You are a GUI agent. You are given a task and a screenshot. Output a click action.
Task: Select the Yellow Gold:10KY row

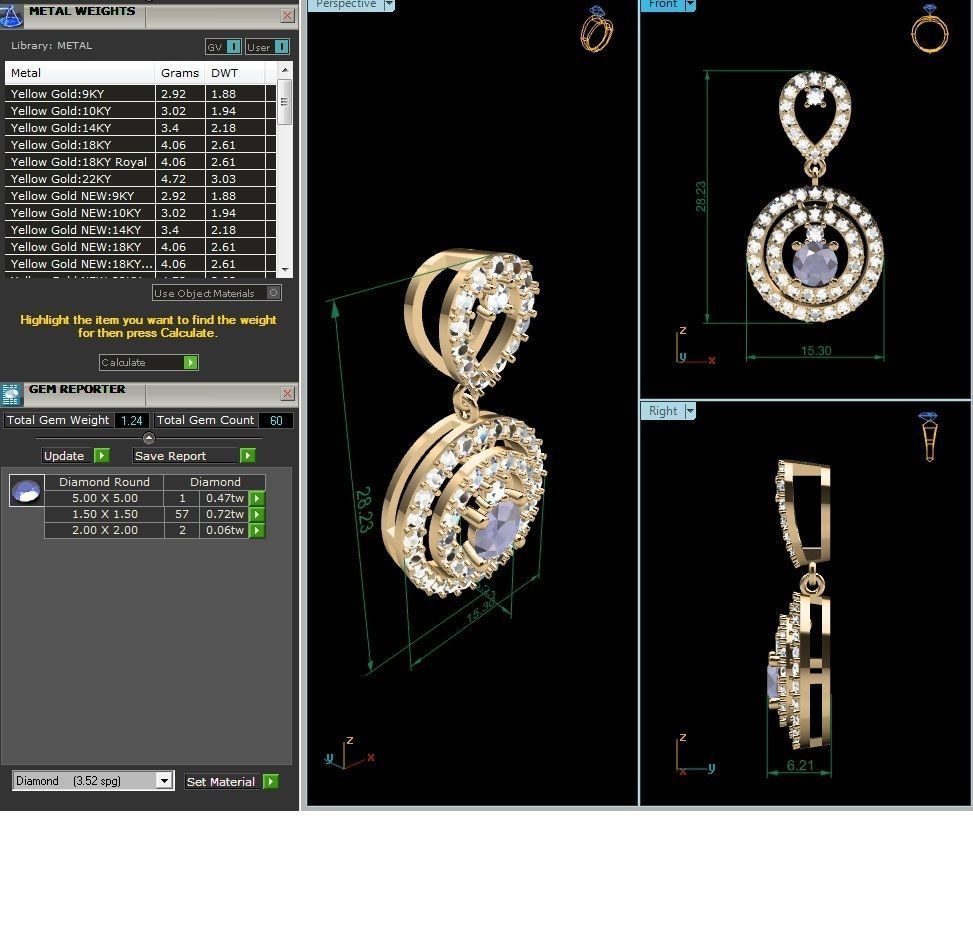point(140,110)
